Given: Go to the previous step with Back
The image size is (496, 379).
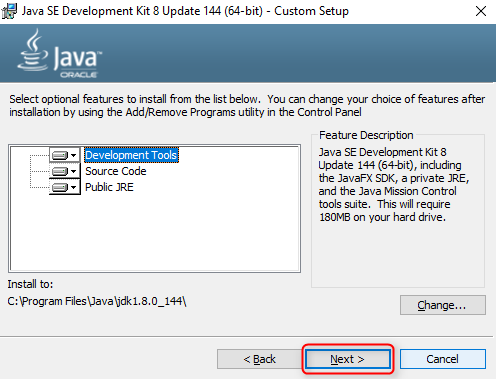Looking at the screenshot, I should point(259,359).
